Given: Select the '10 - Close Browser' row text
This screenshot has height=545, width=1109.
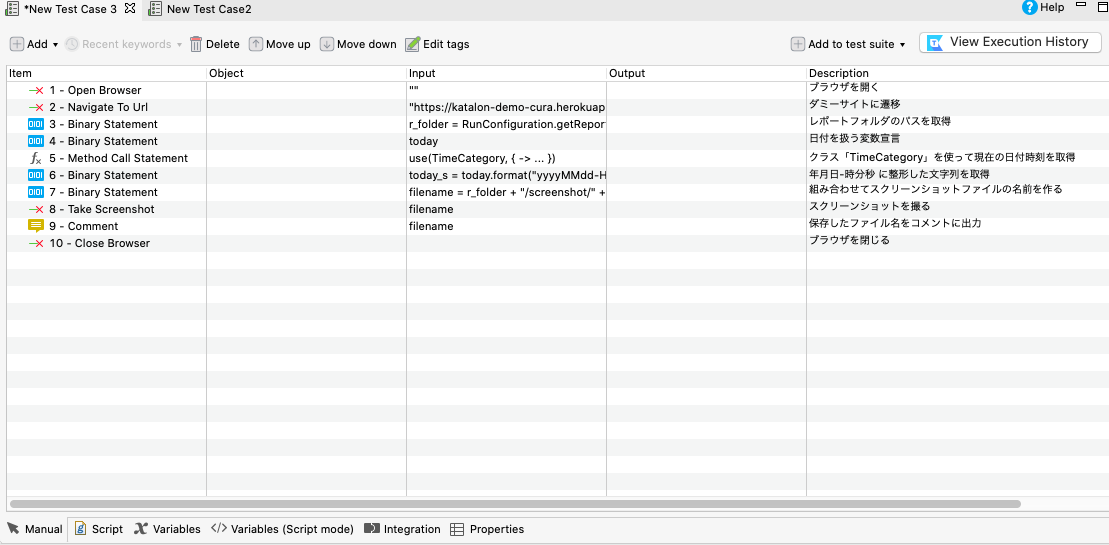Looking at the screenshot, I should [x=100, y=243].
